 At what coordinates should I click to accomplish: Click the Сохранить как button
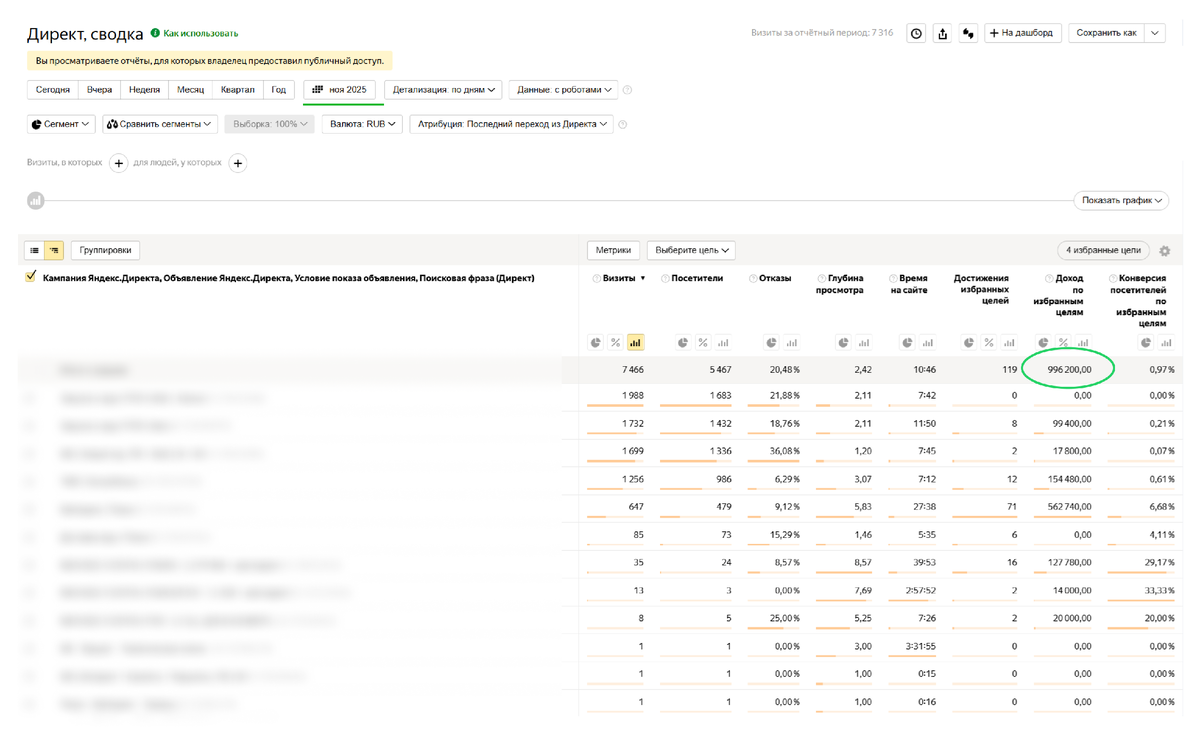[x=1106, y=33]
